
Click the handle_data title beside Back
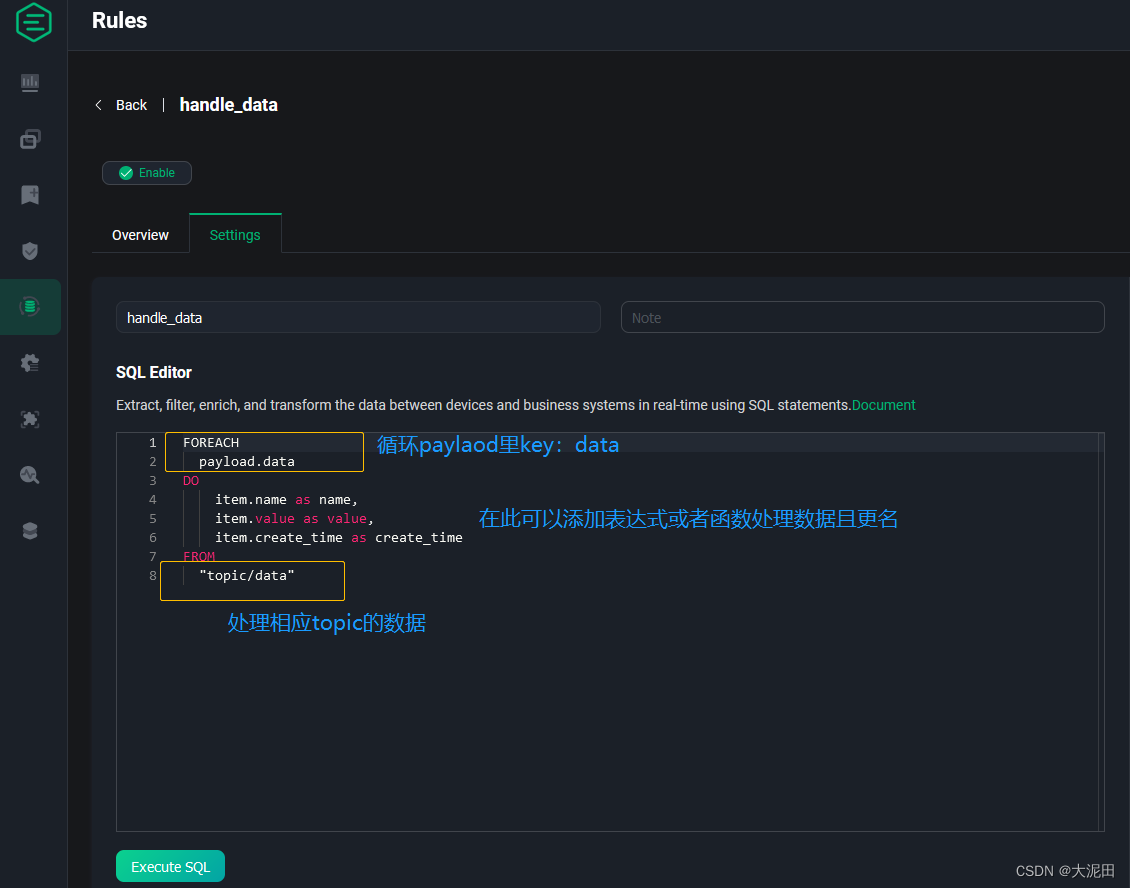point(228,105)
